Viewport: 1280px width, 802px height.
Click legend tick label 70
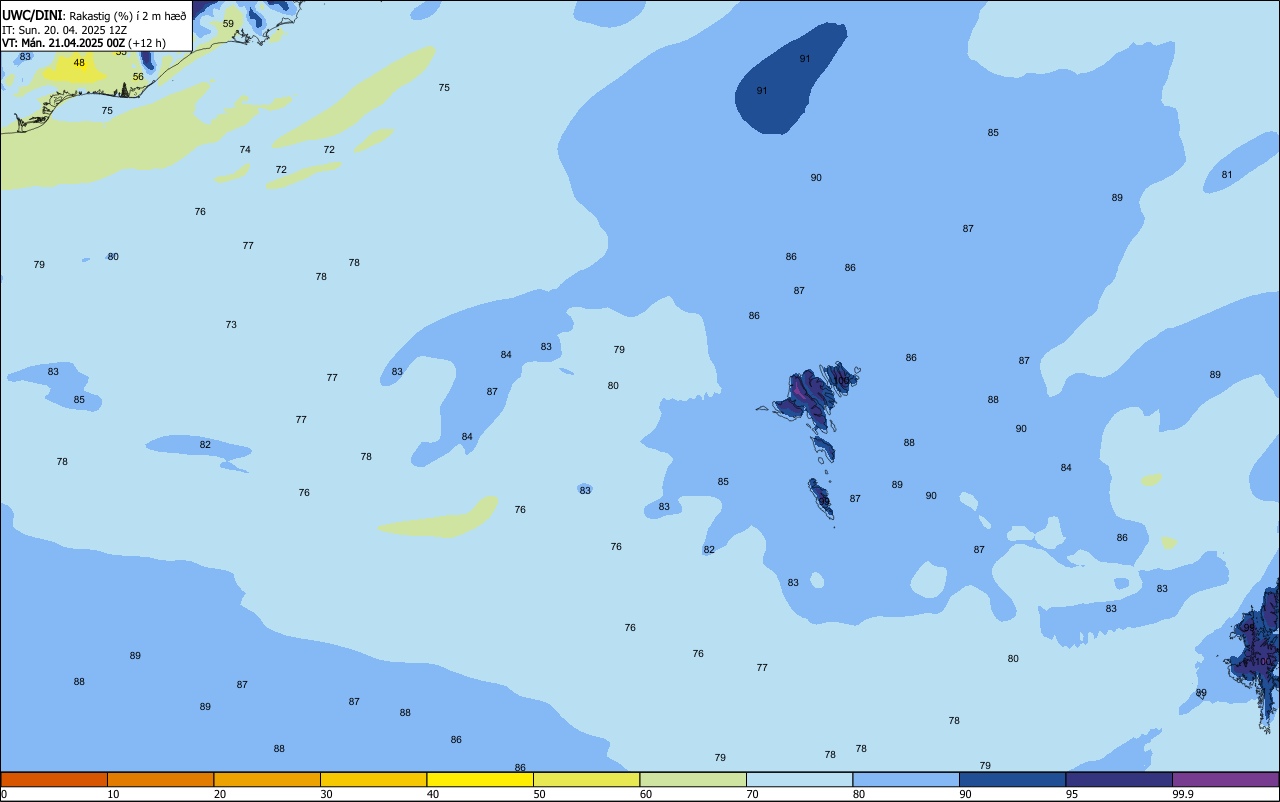752,794
